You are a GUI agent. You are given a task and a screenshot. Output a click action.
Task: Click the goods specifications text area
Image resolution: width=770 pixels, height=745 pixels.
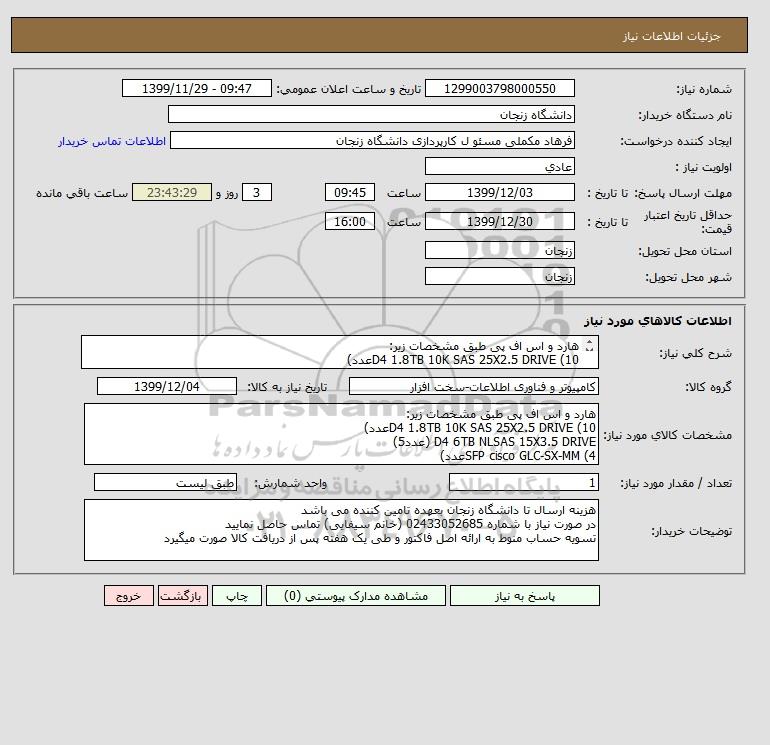341,434
